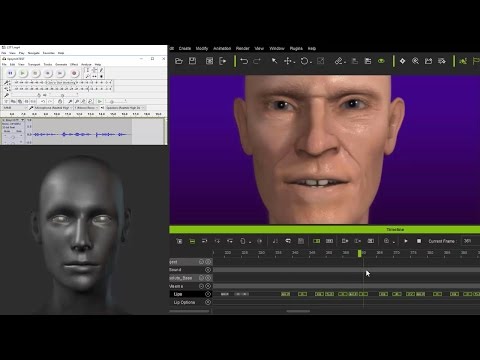Click the green playhead marker on timeline ruler

360,253
